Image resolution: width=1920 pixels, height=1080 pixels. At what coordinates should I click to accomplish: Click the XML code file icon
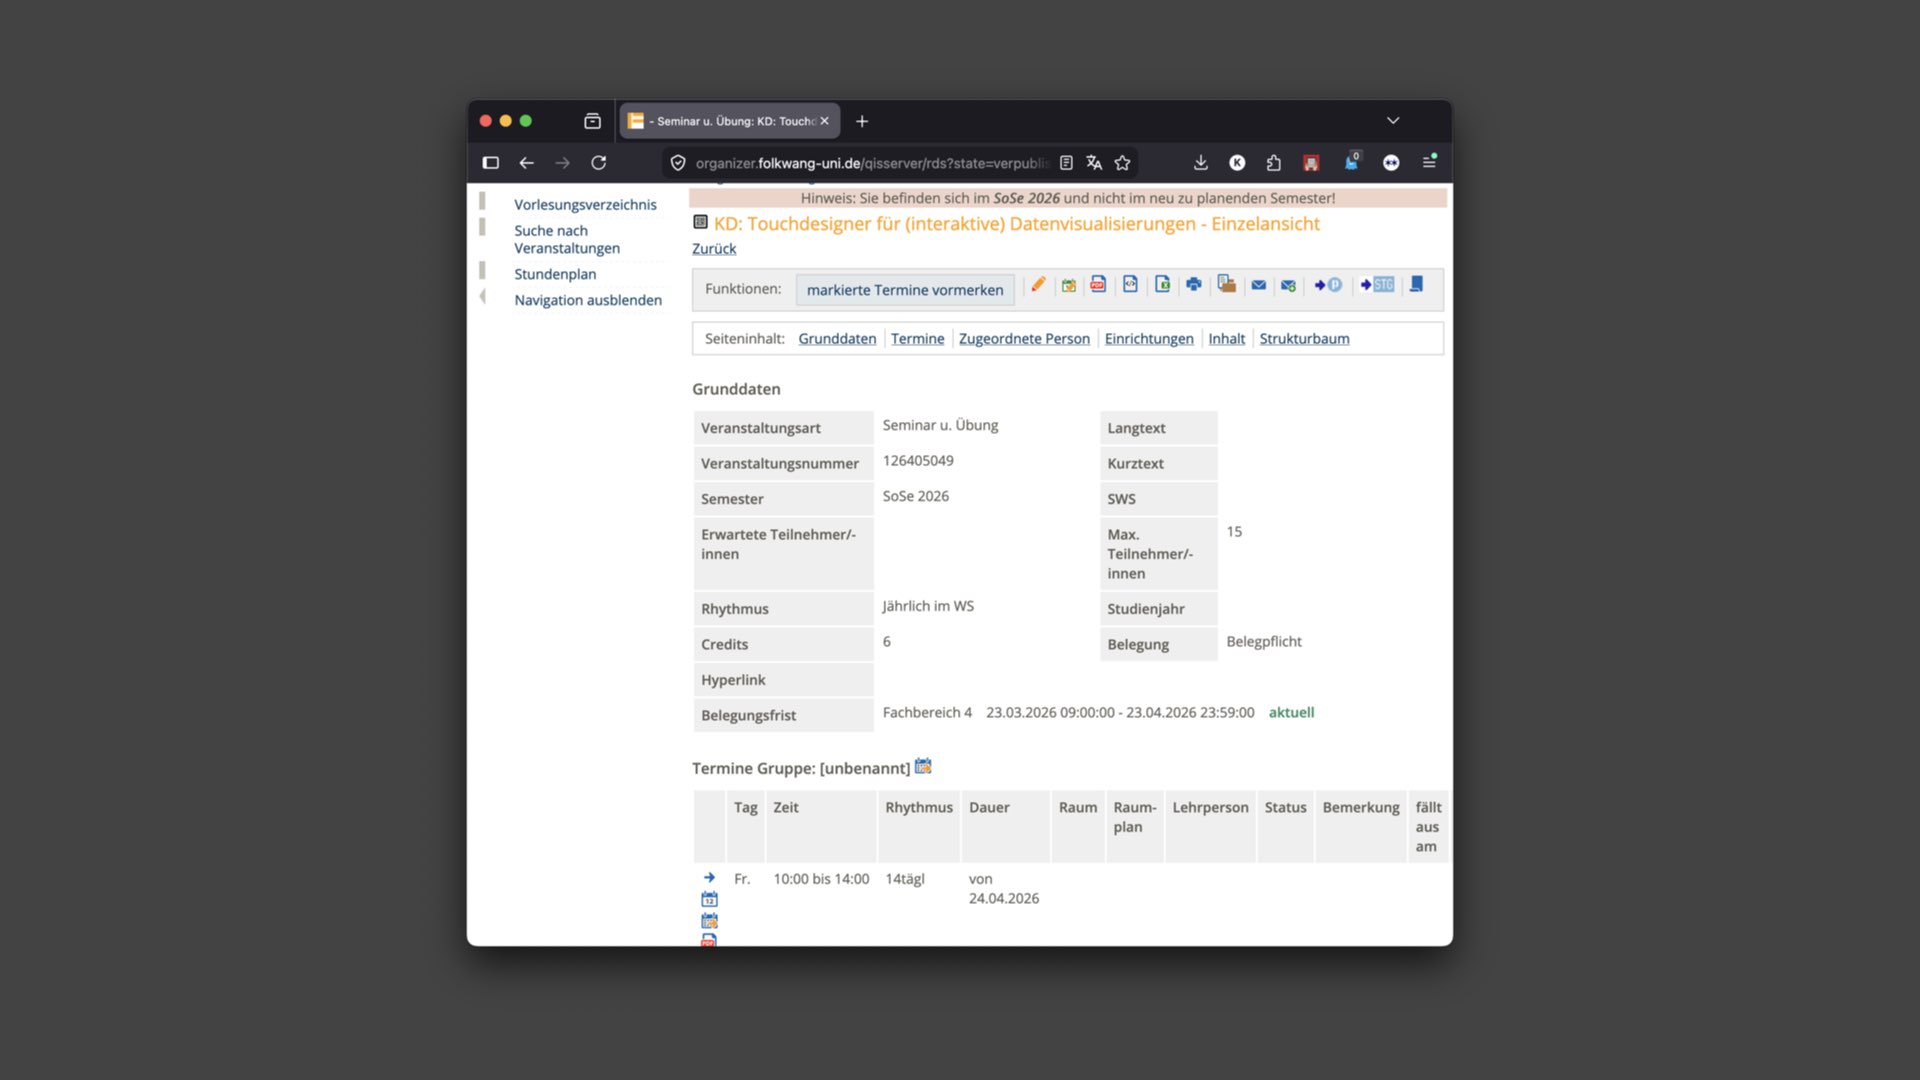click(1130, 285)
